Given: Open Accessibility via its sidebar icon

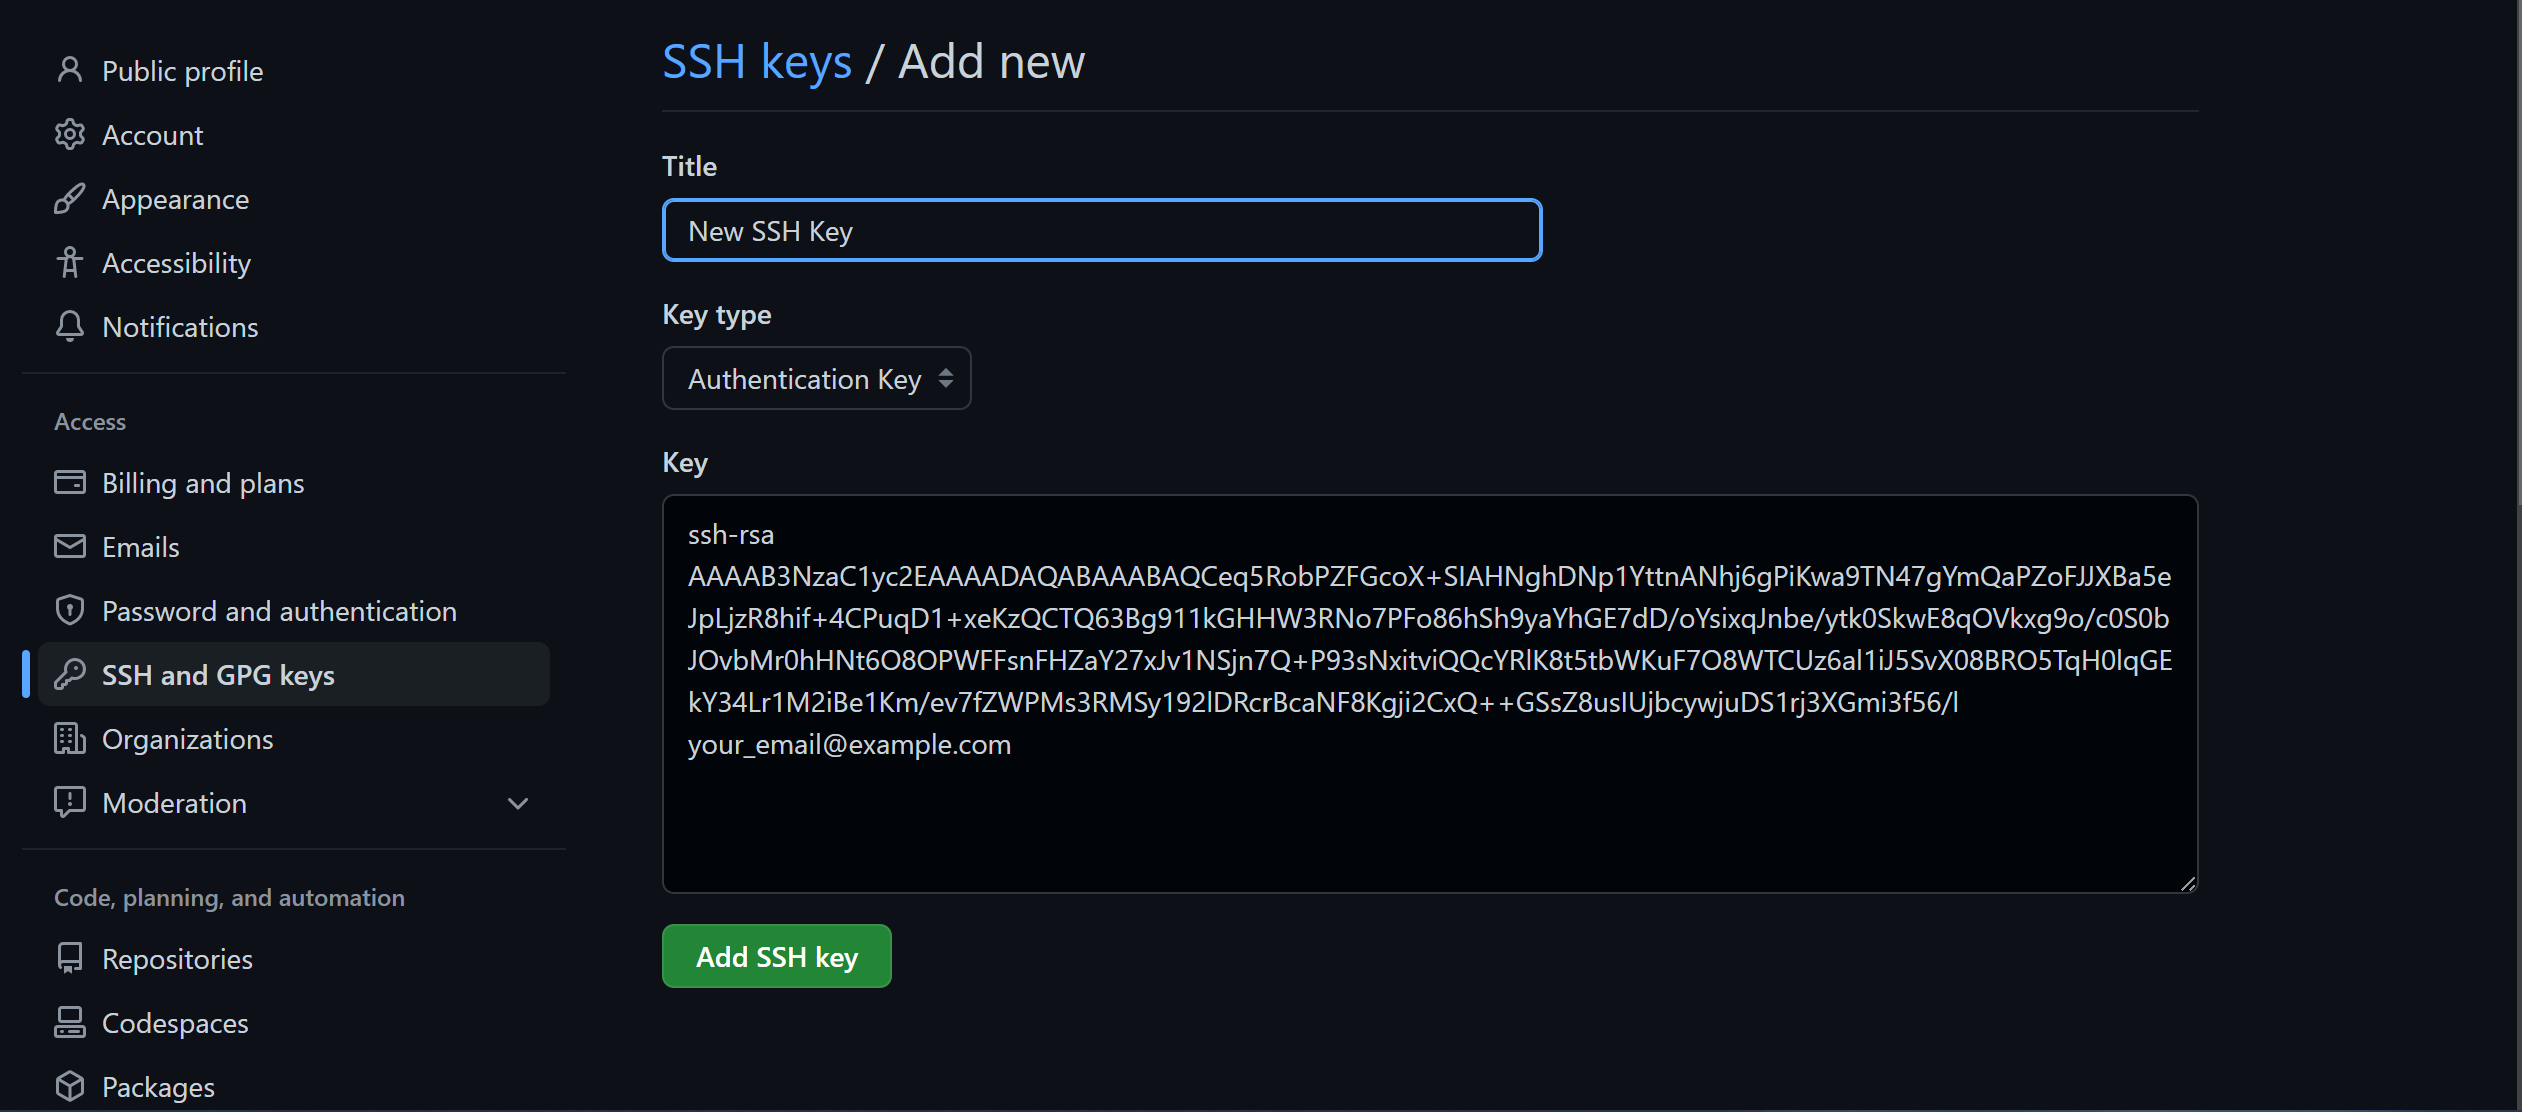Looking at the screenshot, I should tap(70, 262).
